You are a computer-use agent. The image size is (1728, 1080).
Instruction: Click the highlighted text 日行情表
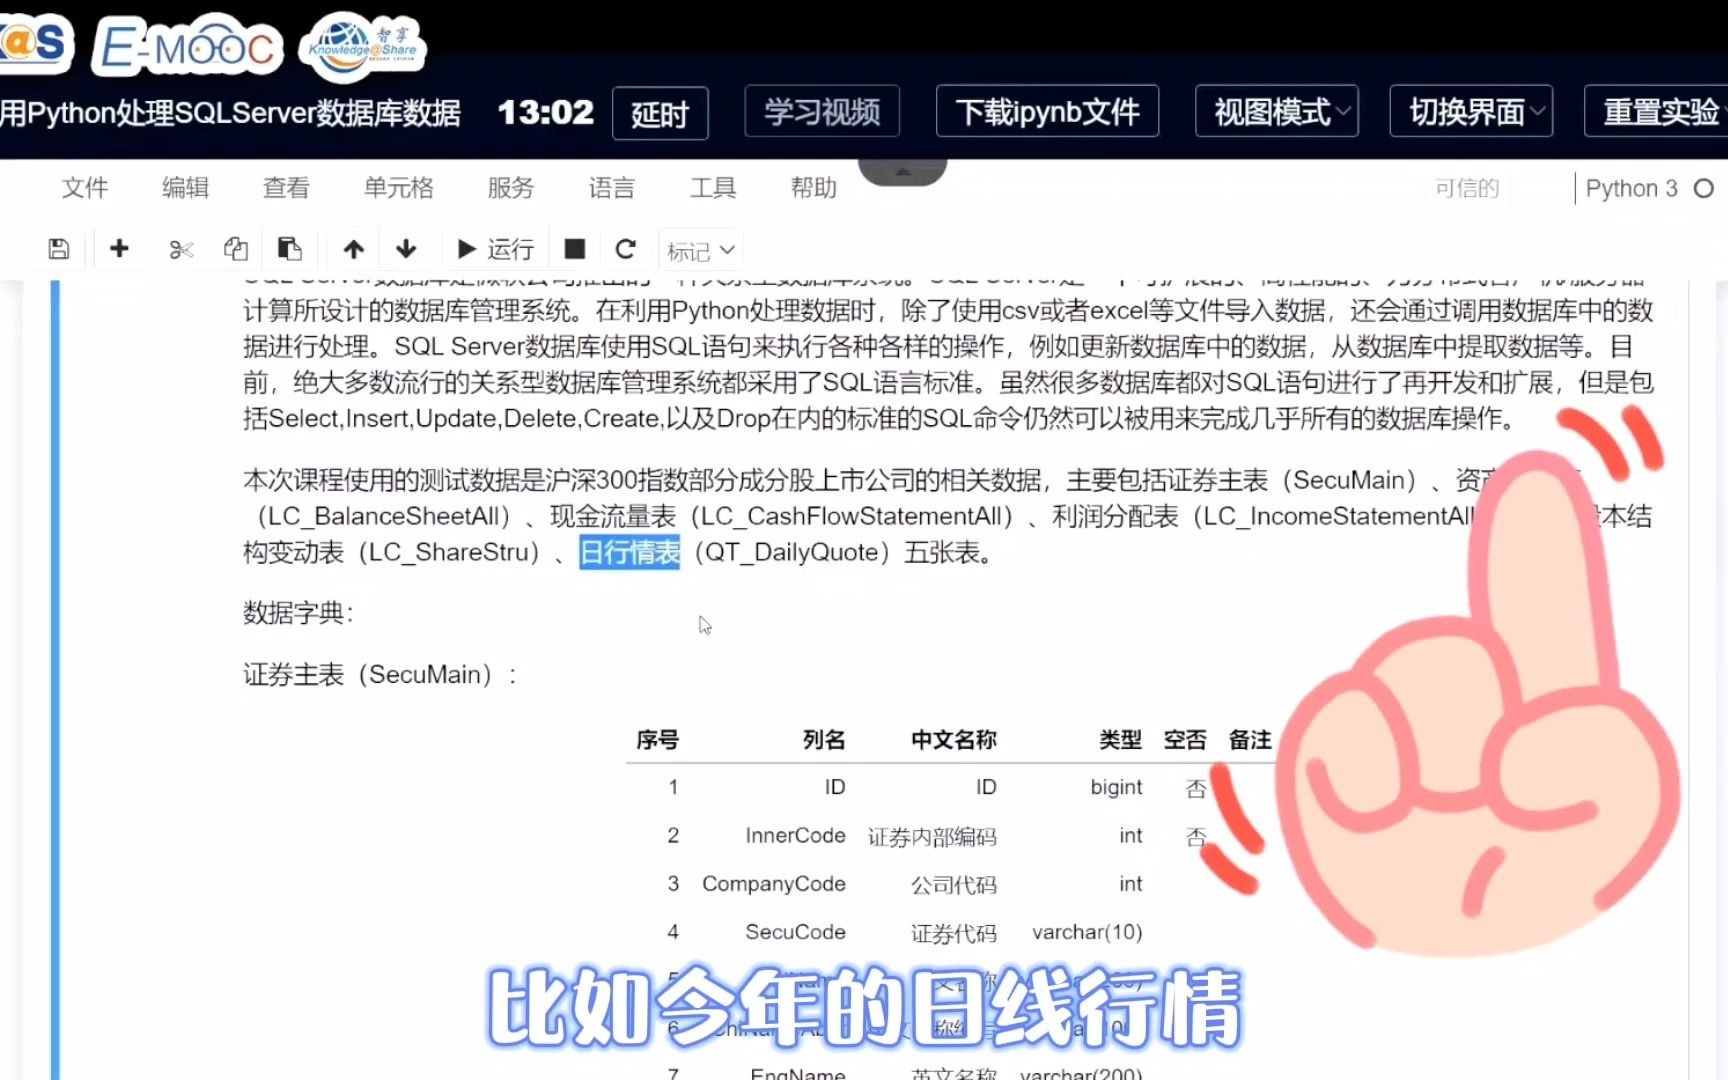tap(630, 552)
